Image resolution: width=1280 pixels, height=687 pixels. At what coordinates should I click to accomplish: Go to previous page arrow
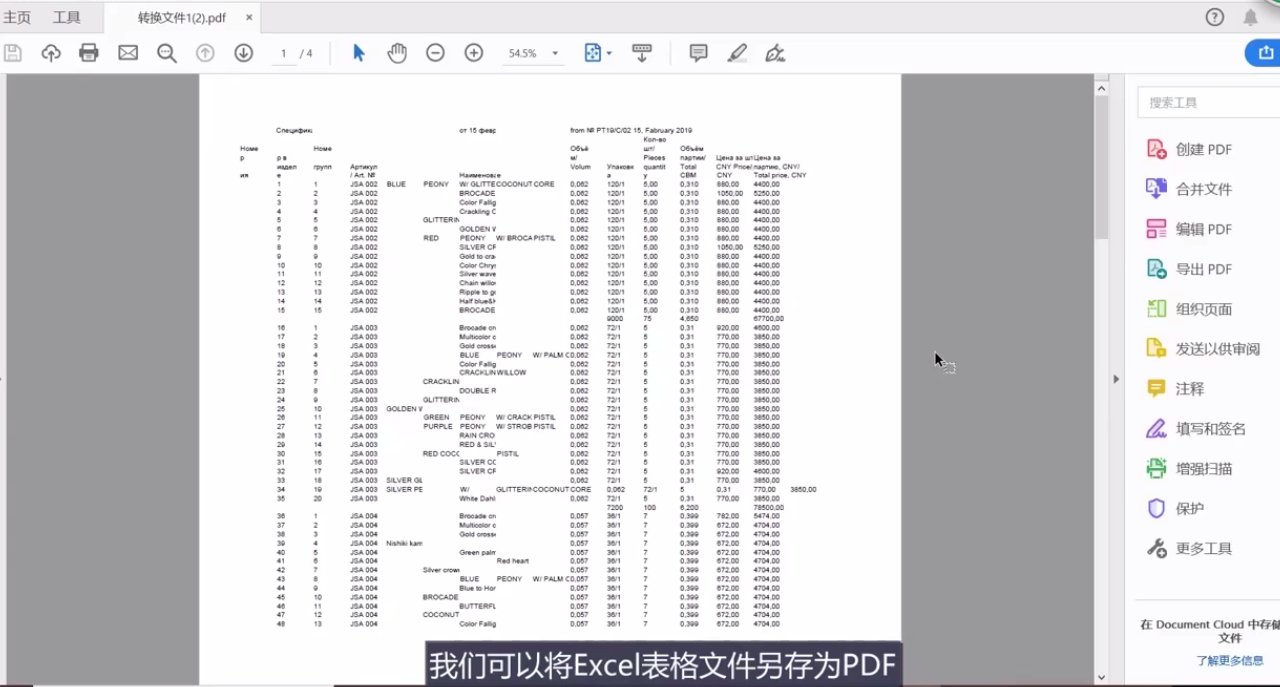[205, 53]
